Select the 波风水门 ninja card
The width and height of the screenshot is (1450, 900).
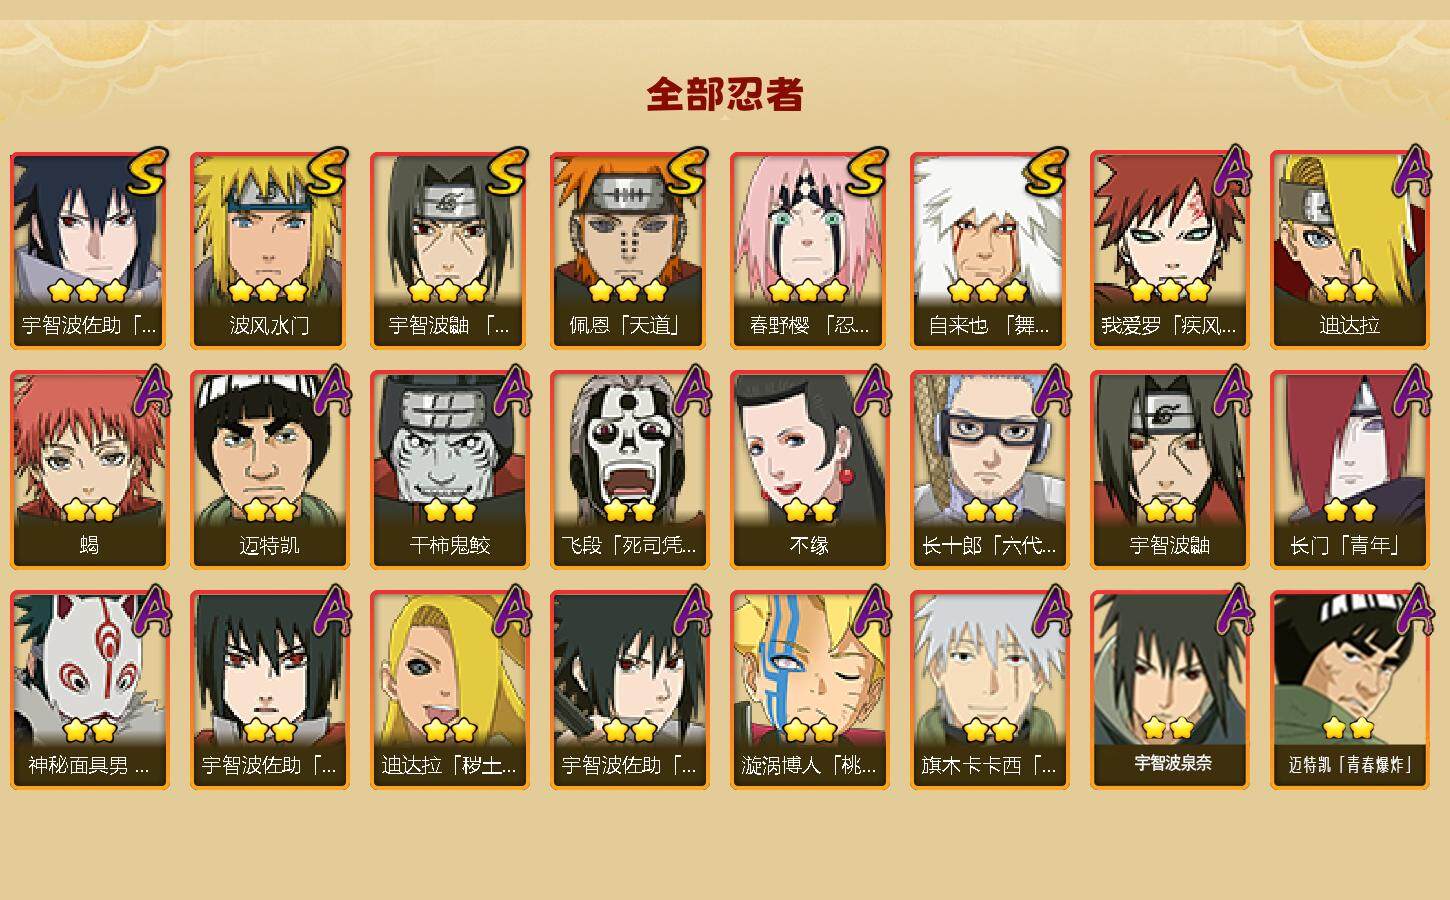click(269, 250)
